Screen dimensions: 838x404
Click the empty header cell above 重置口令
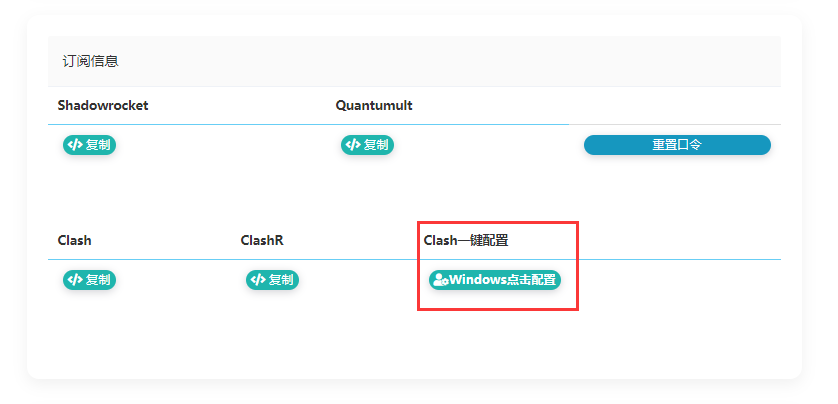point(675,105)
